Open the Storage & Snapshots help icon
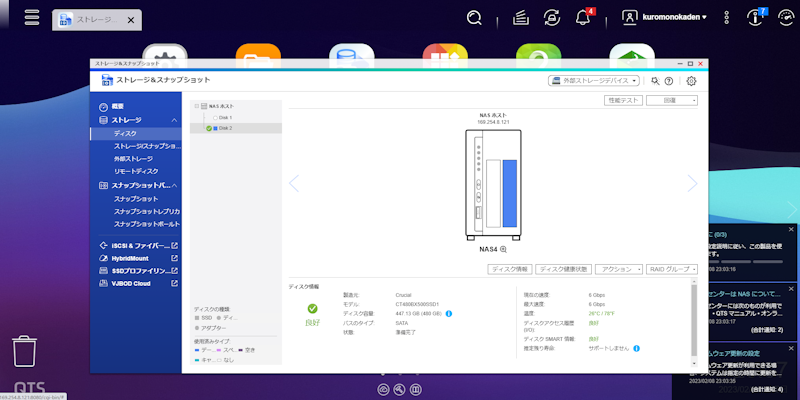Viewport: 800px width, 400px height. 669,81
